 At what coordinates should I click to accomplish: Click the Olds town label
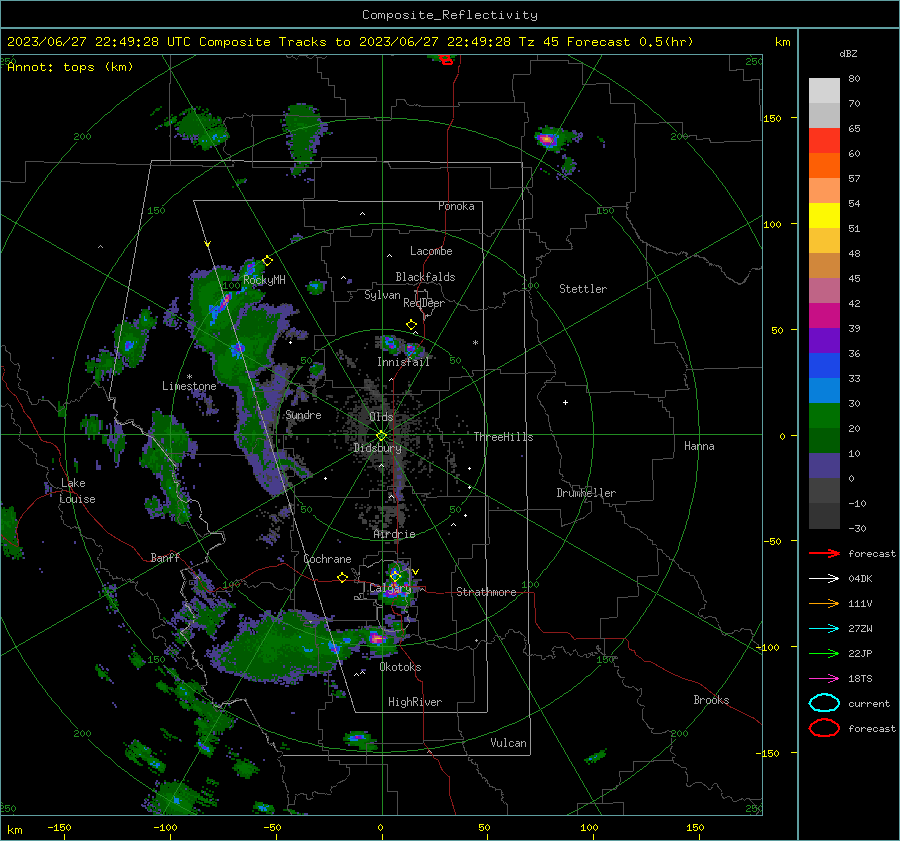(381, 417)
